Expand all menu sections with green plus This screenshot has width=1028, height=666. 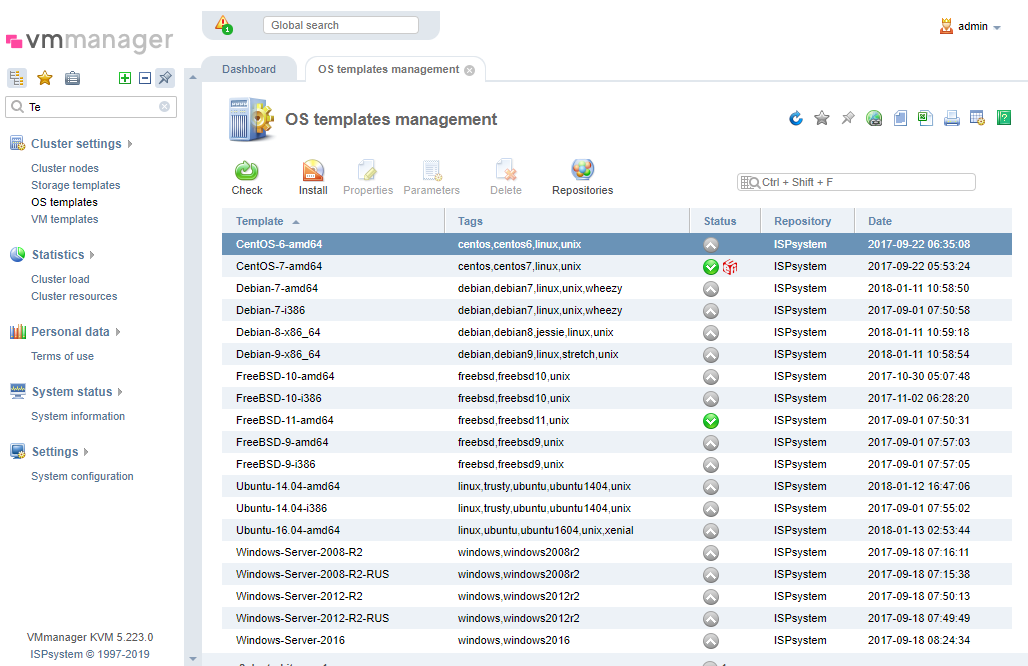coord(125,78)
